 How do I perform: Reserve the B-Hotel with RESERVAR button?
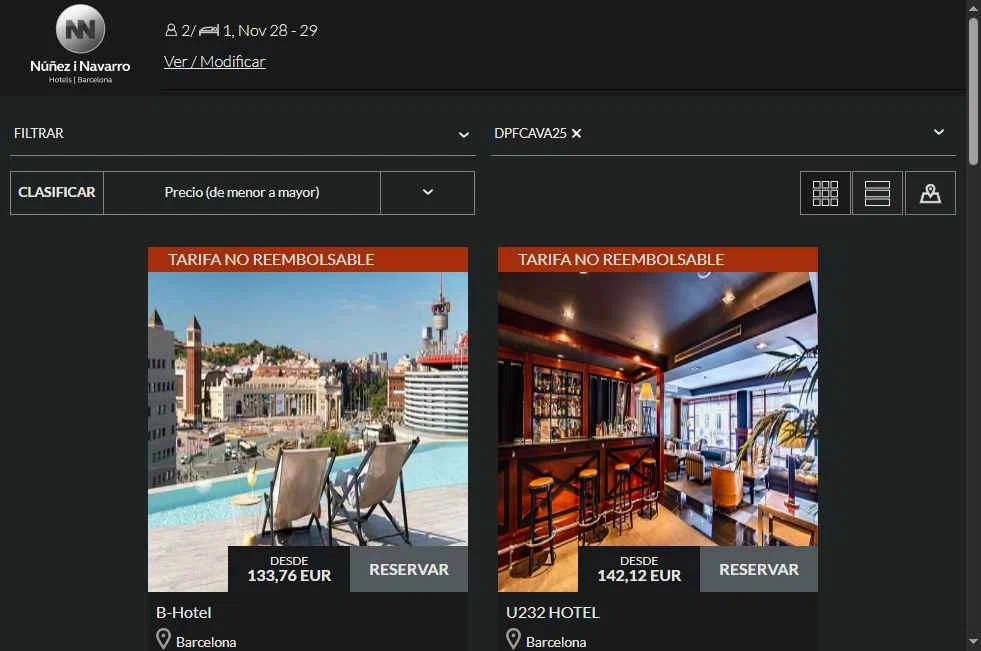pos(409,569)
